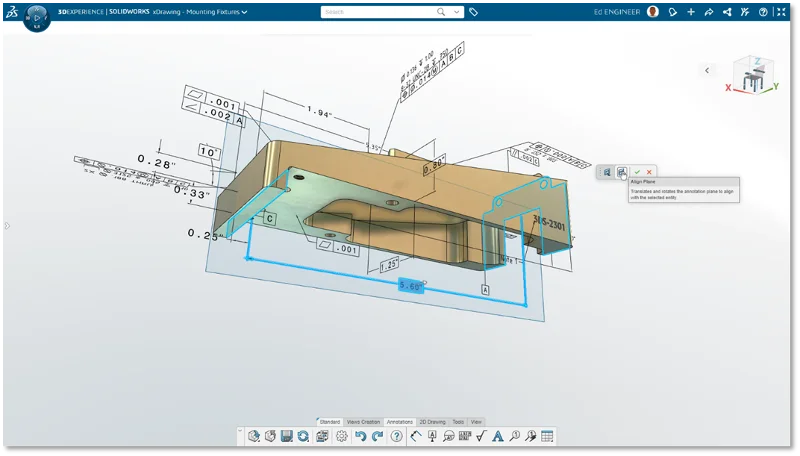Click the Undo arrow icon
The image size is (800, 456).
pos(360,436)
